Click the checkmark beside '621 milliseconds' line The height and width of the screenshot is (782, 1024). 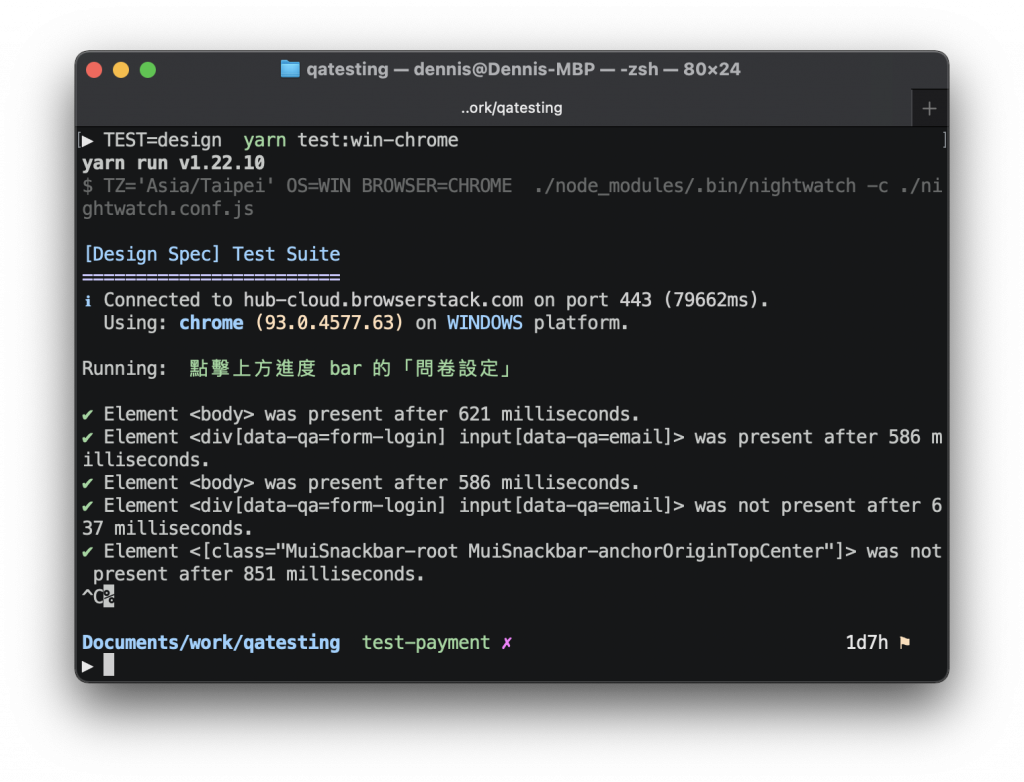click(88, 415)
